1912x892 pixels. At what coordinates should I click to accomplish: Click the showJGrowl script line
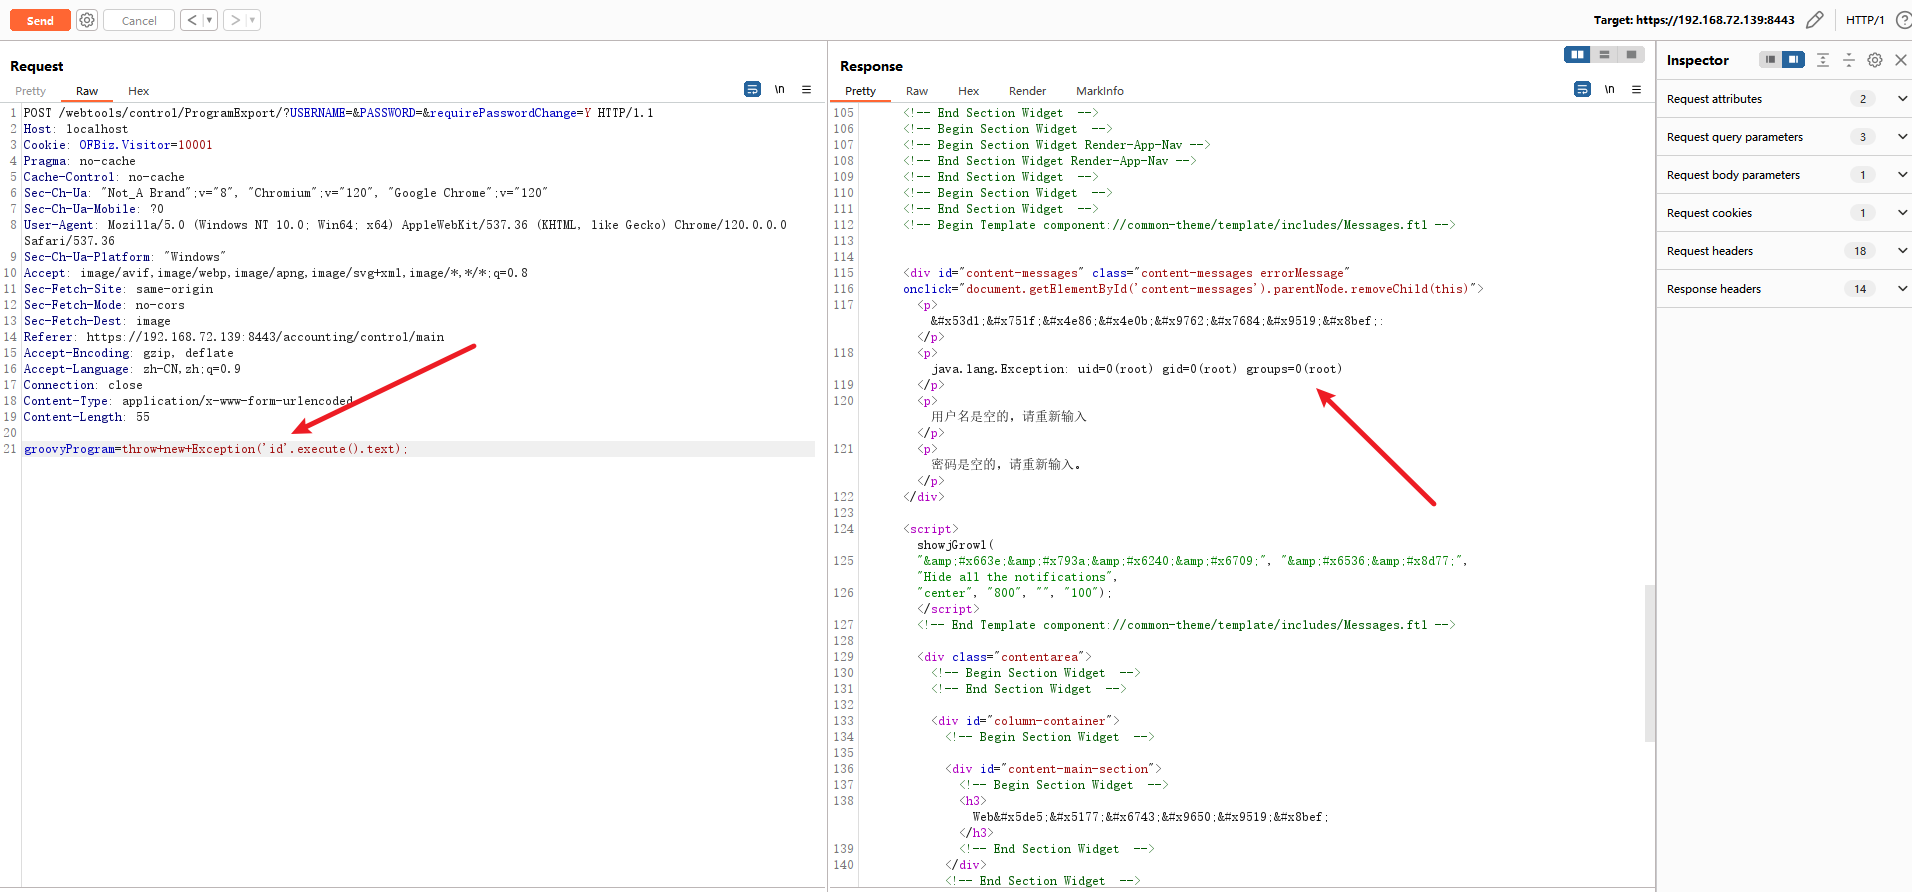pos(955,545)
